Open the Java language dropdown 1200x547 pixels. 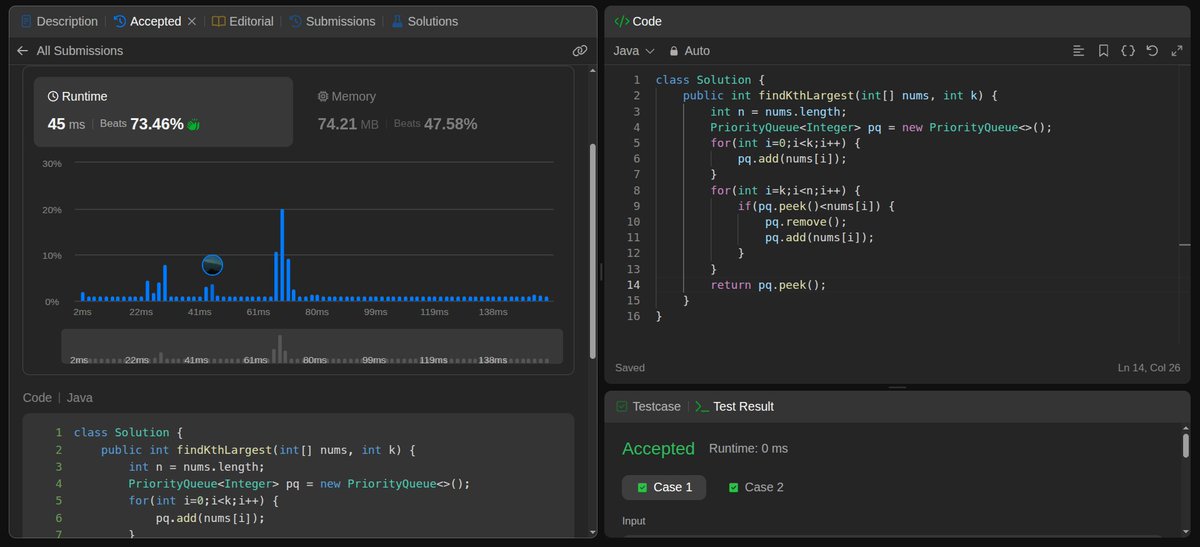(634, 50)
